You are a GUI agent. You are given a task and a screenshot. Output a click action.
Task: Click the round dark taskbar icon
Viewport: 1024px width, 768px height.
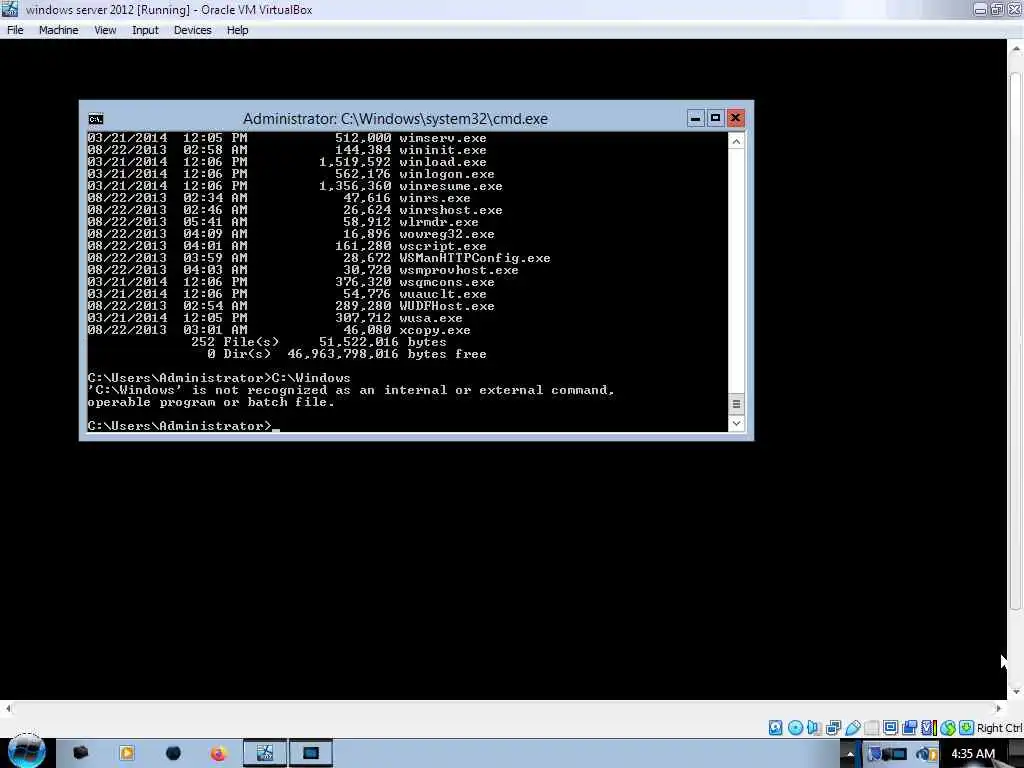point(173,753)
